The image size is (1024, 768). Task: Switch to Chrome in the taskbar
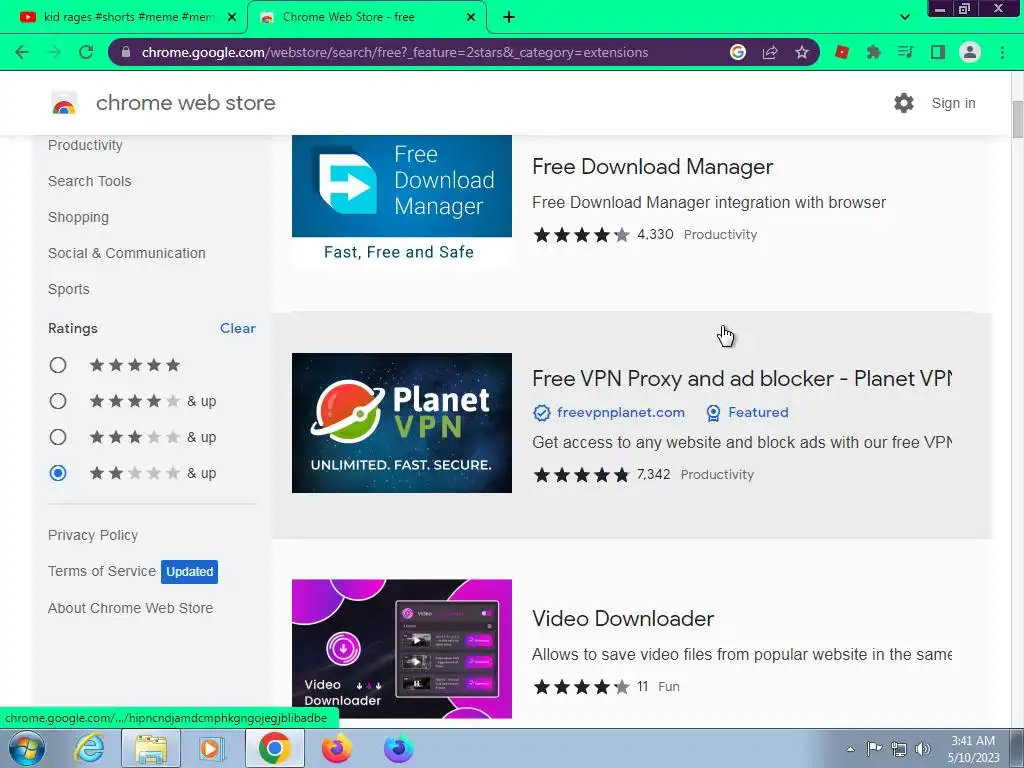click(x=274, y=748)
